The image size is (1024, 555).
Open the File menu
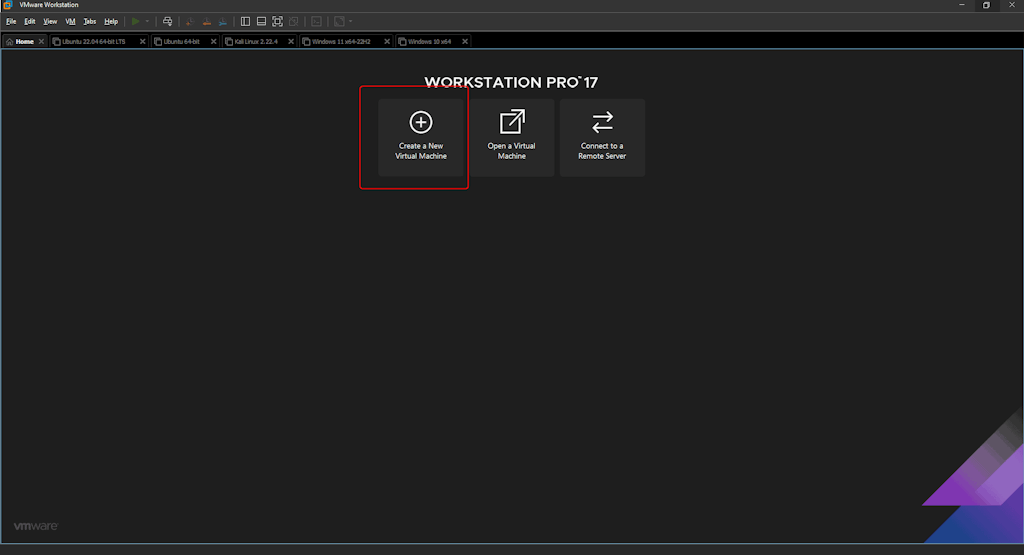(x=11, y=22)
